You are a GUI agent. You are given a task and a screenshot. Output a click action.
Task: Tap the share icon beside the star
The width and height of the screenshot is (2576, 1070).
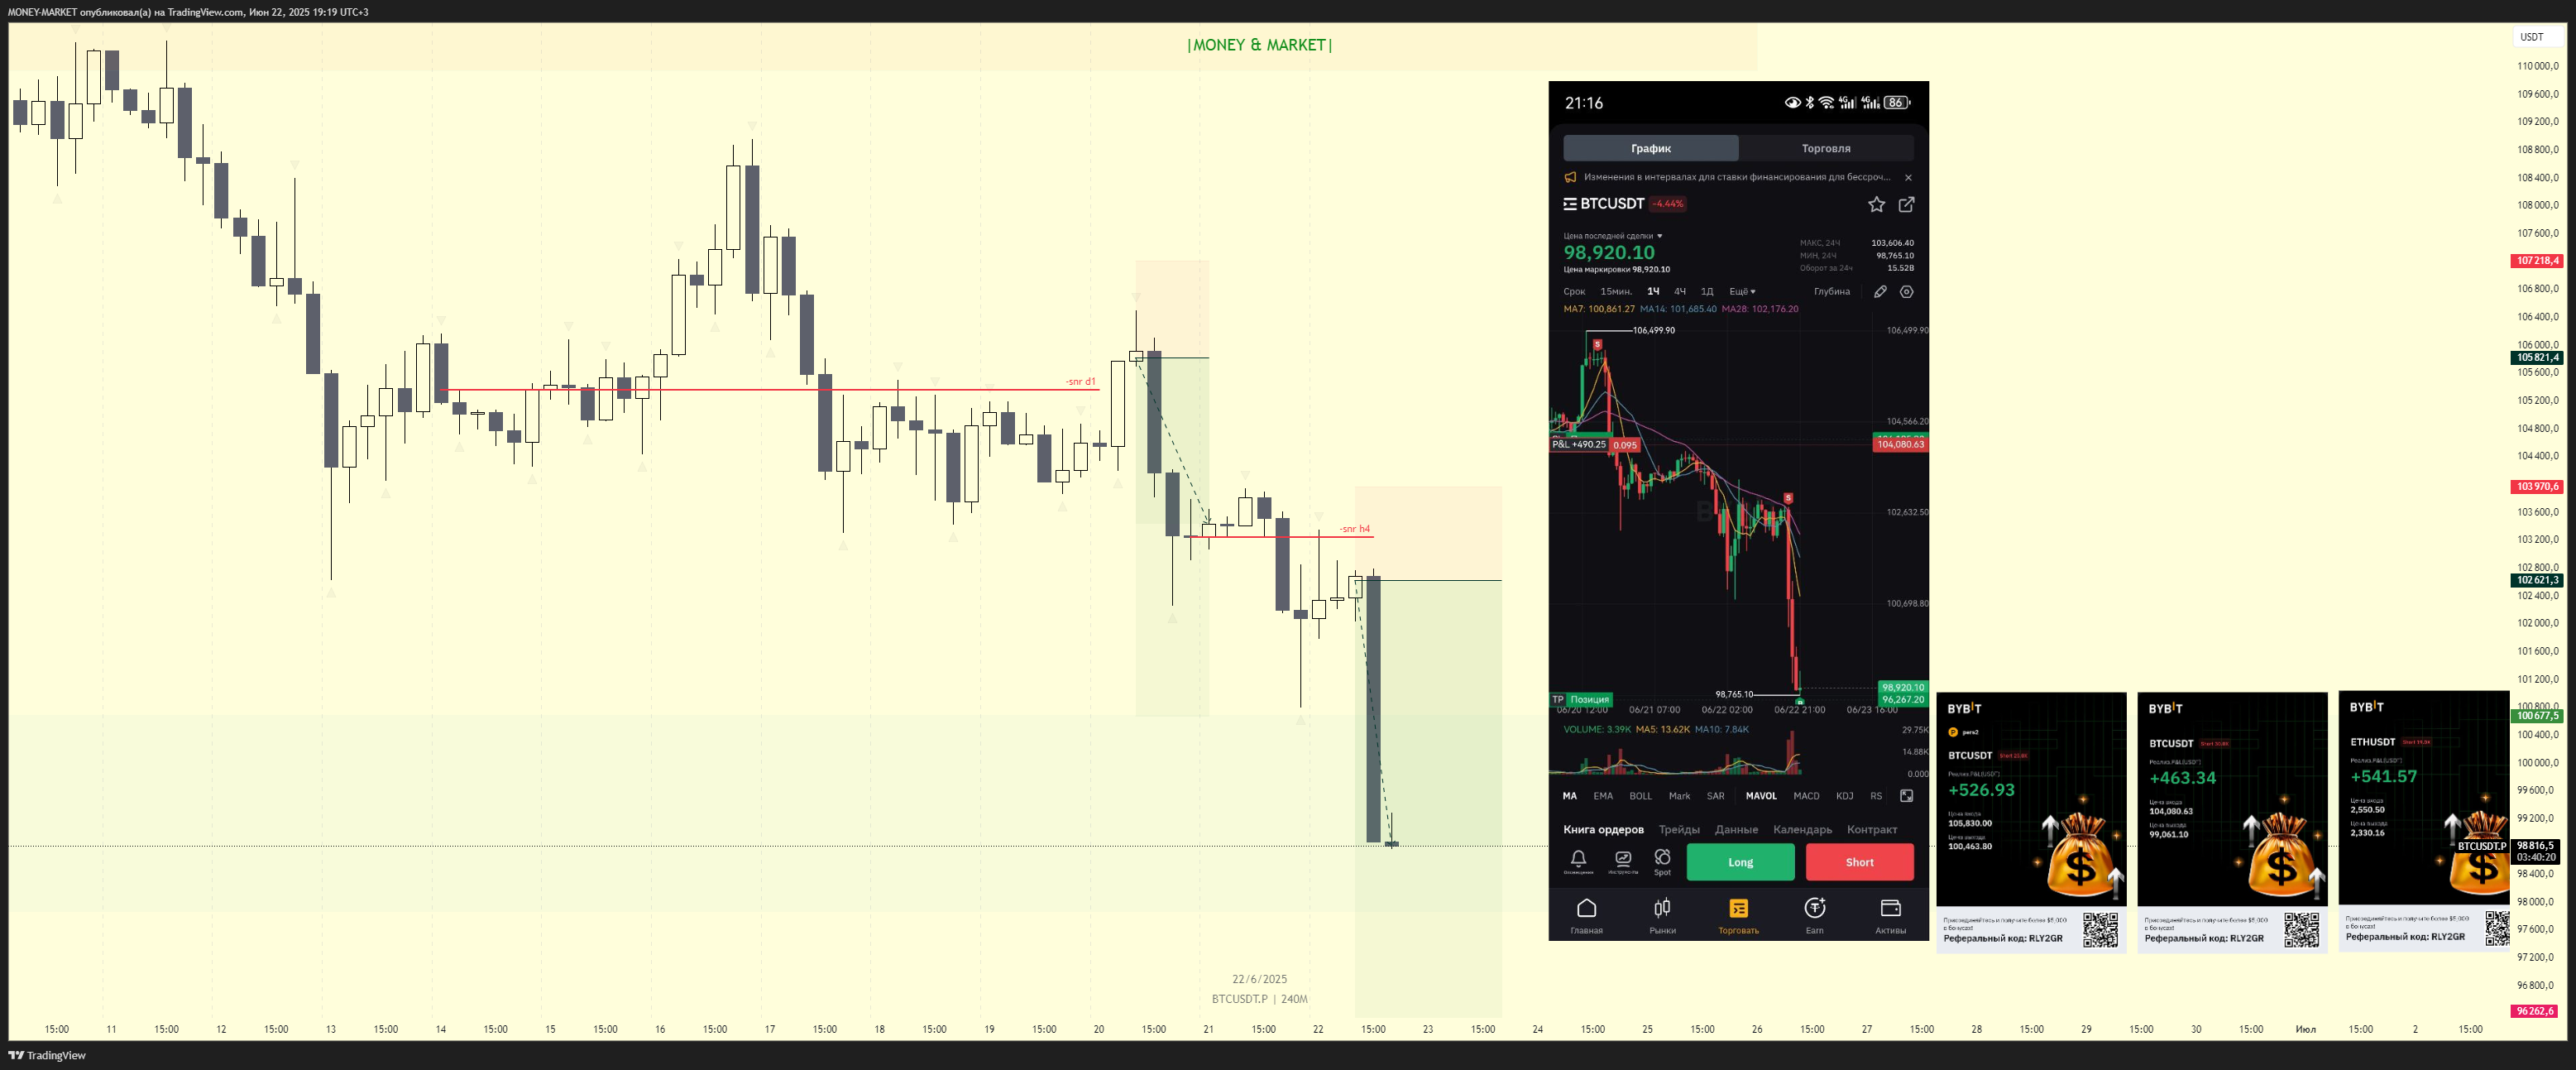(x=1907, y=204)
